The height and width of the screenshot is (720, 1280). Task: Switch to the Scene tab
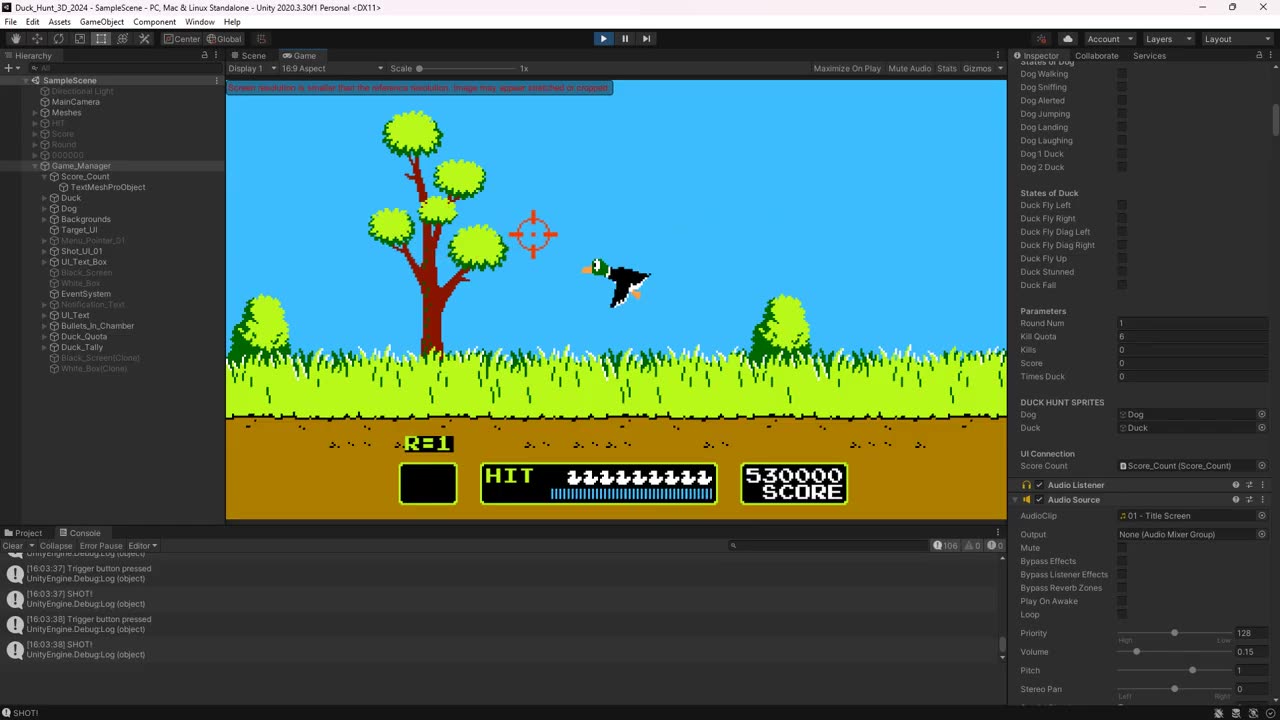248,55
